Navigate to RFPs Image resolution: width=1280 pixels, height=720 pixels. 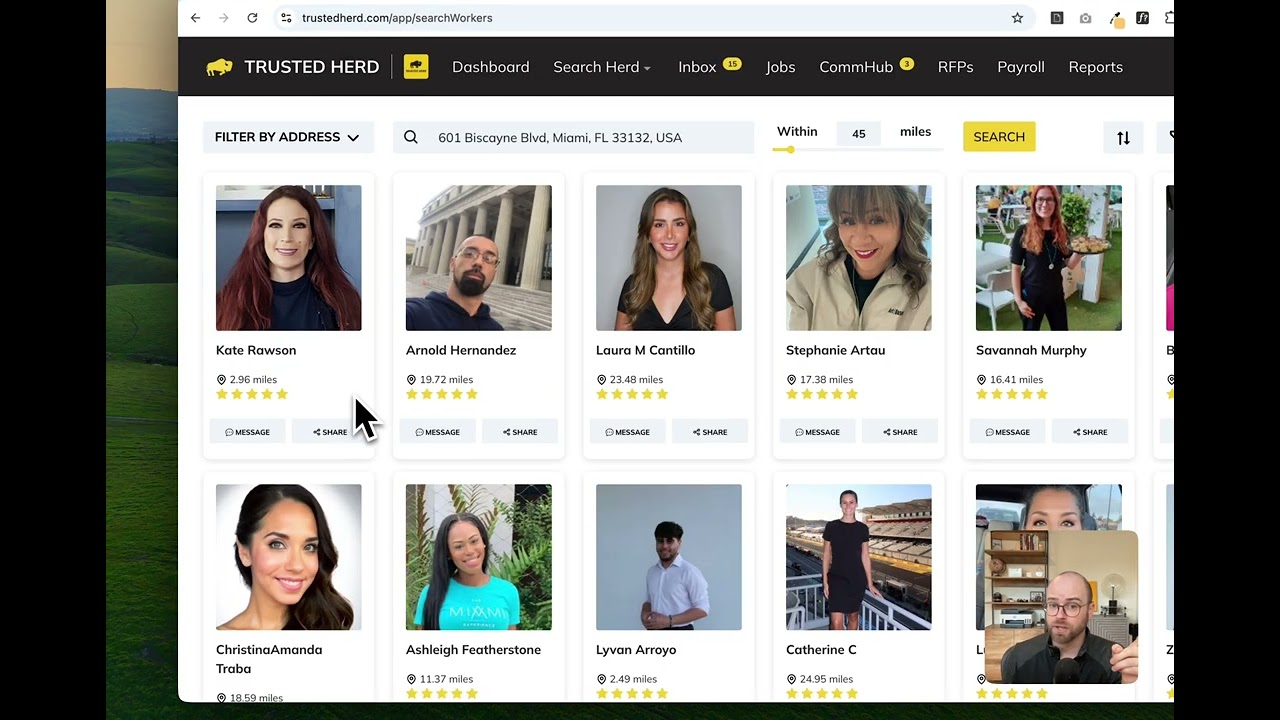click(955, 67)
